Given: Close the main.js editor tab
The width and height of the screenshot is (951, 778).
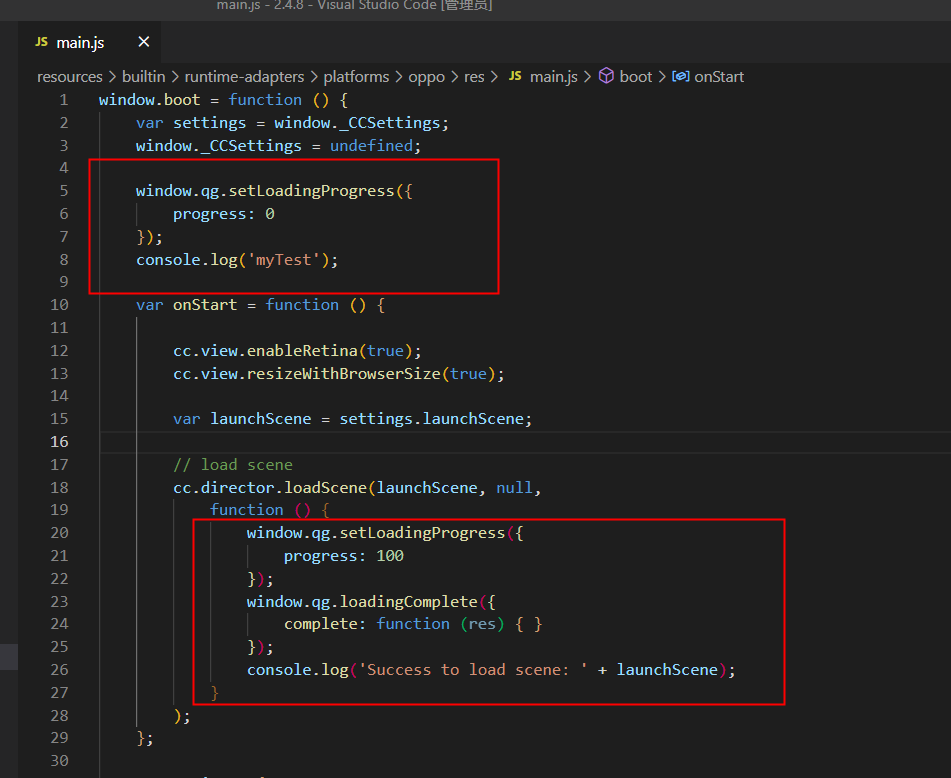Looking at the screenshot, I should tap(144, 42).
